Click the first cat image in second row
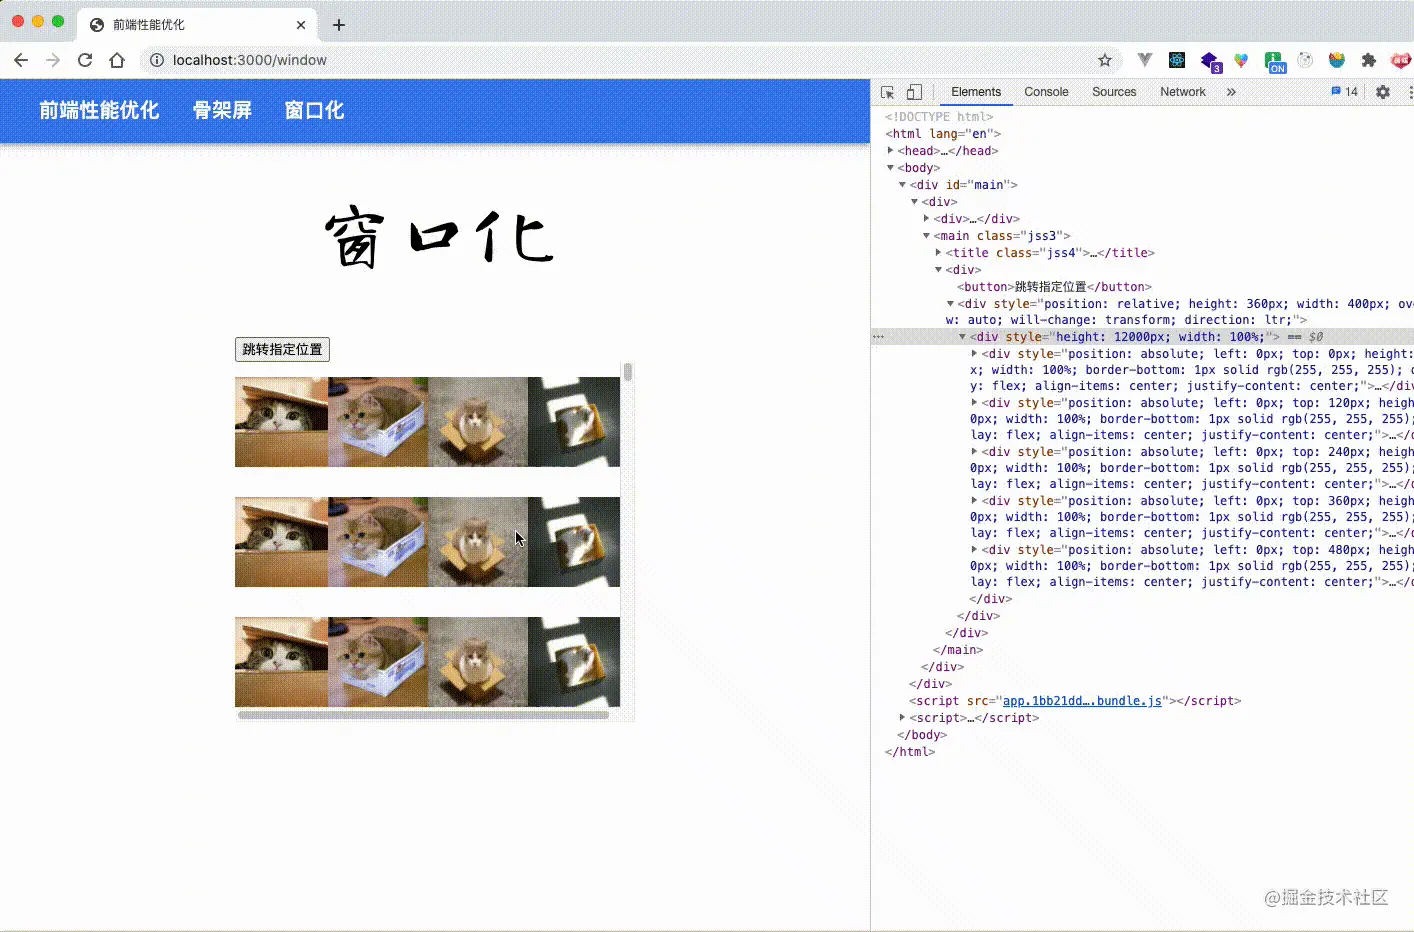This screenshot has width=1414, height=932. tap(281, 542)
